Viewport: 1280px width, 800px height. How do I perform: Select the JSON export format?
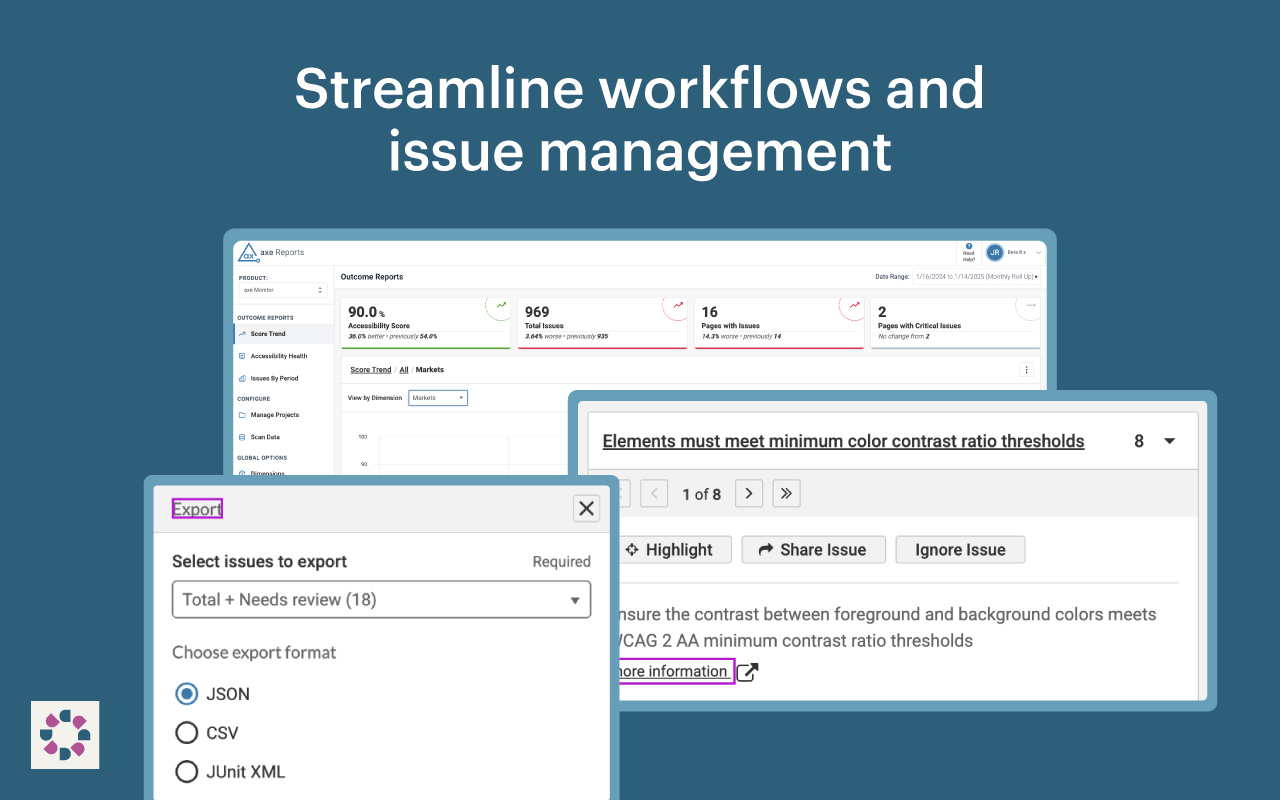point(186,694)
